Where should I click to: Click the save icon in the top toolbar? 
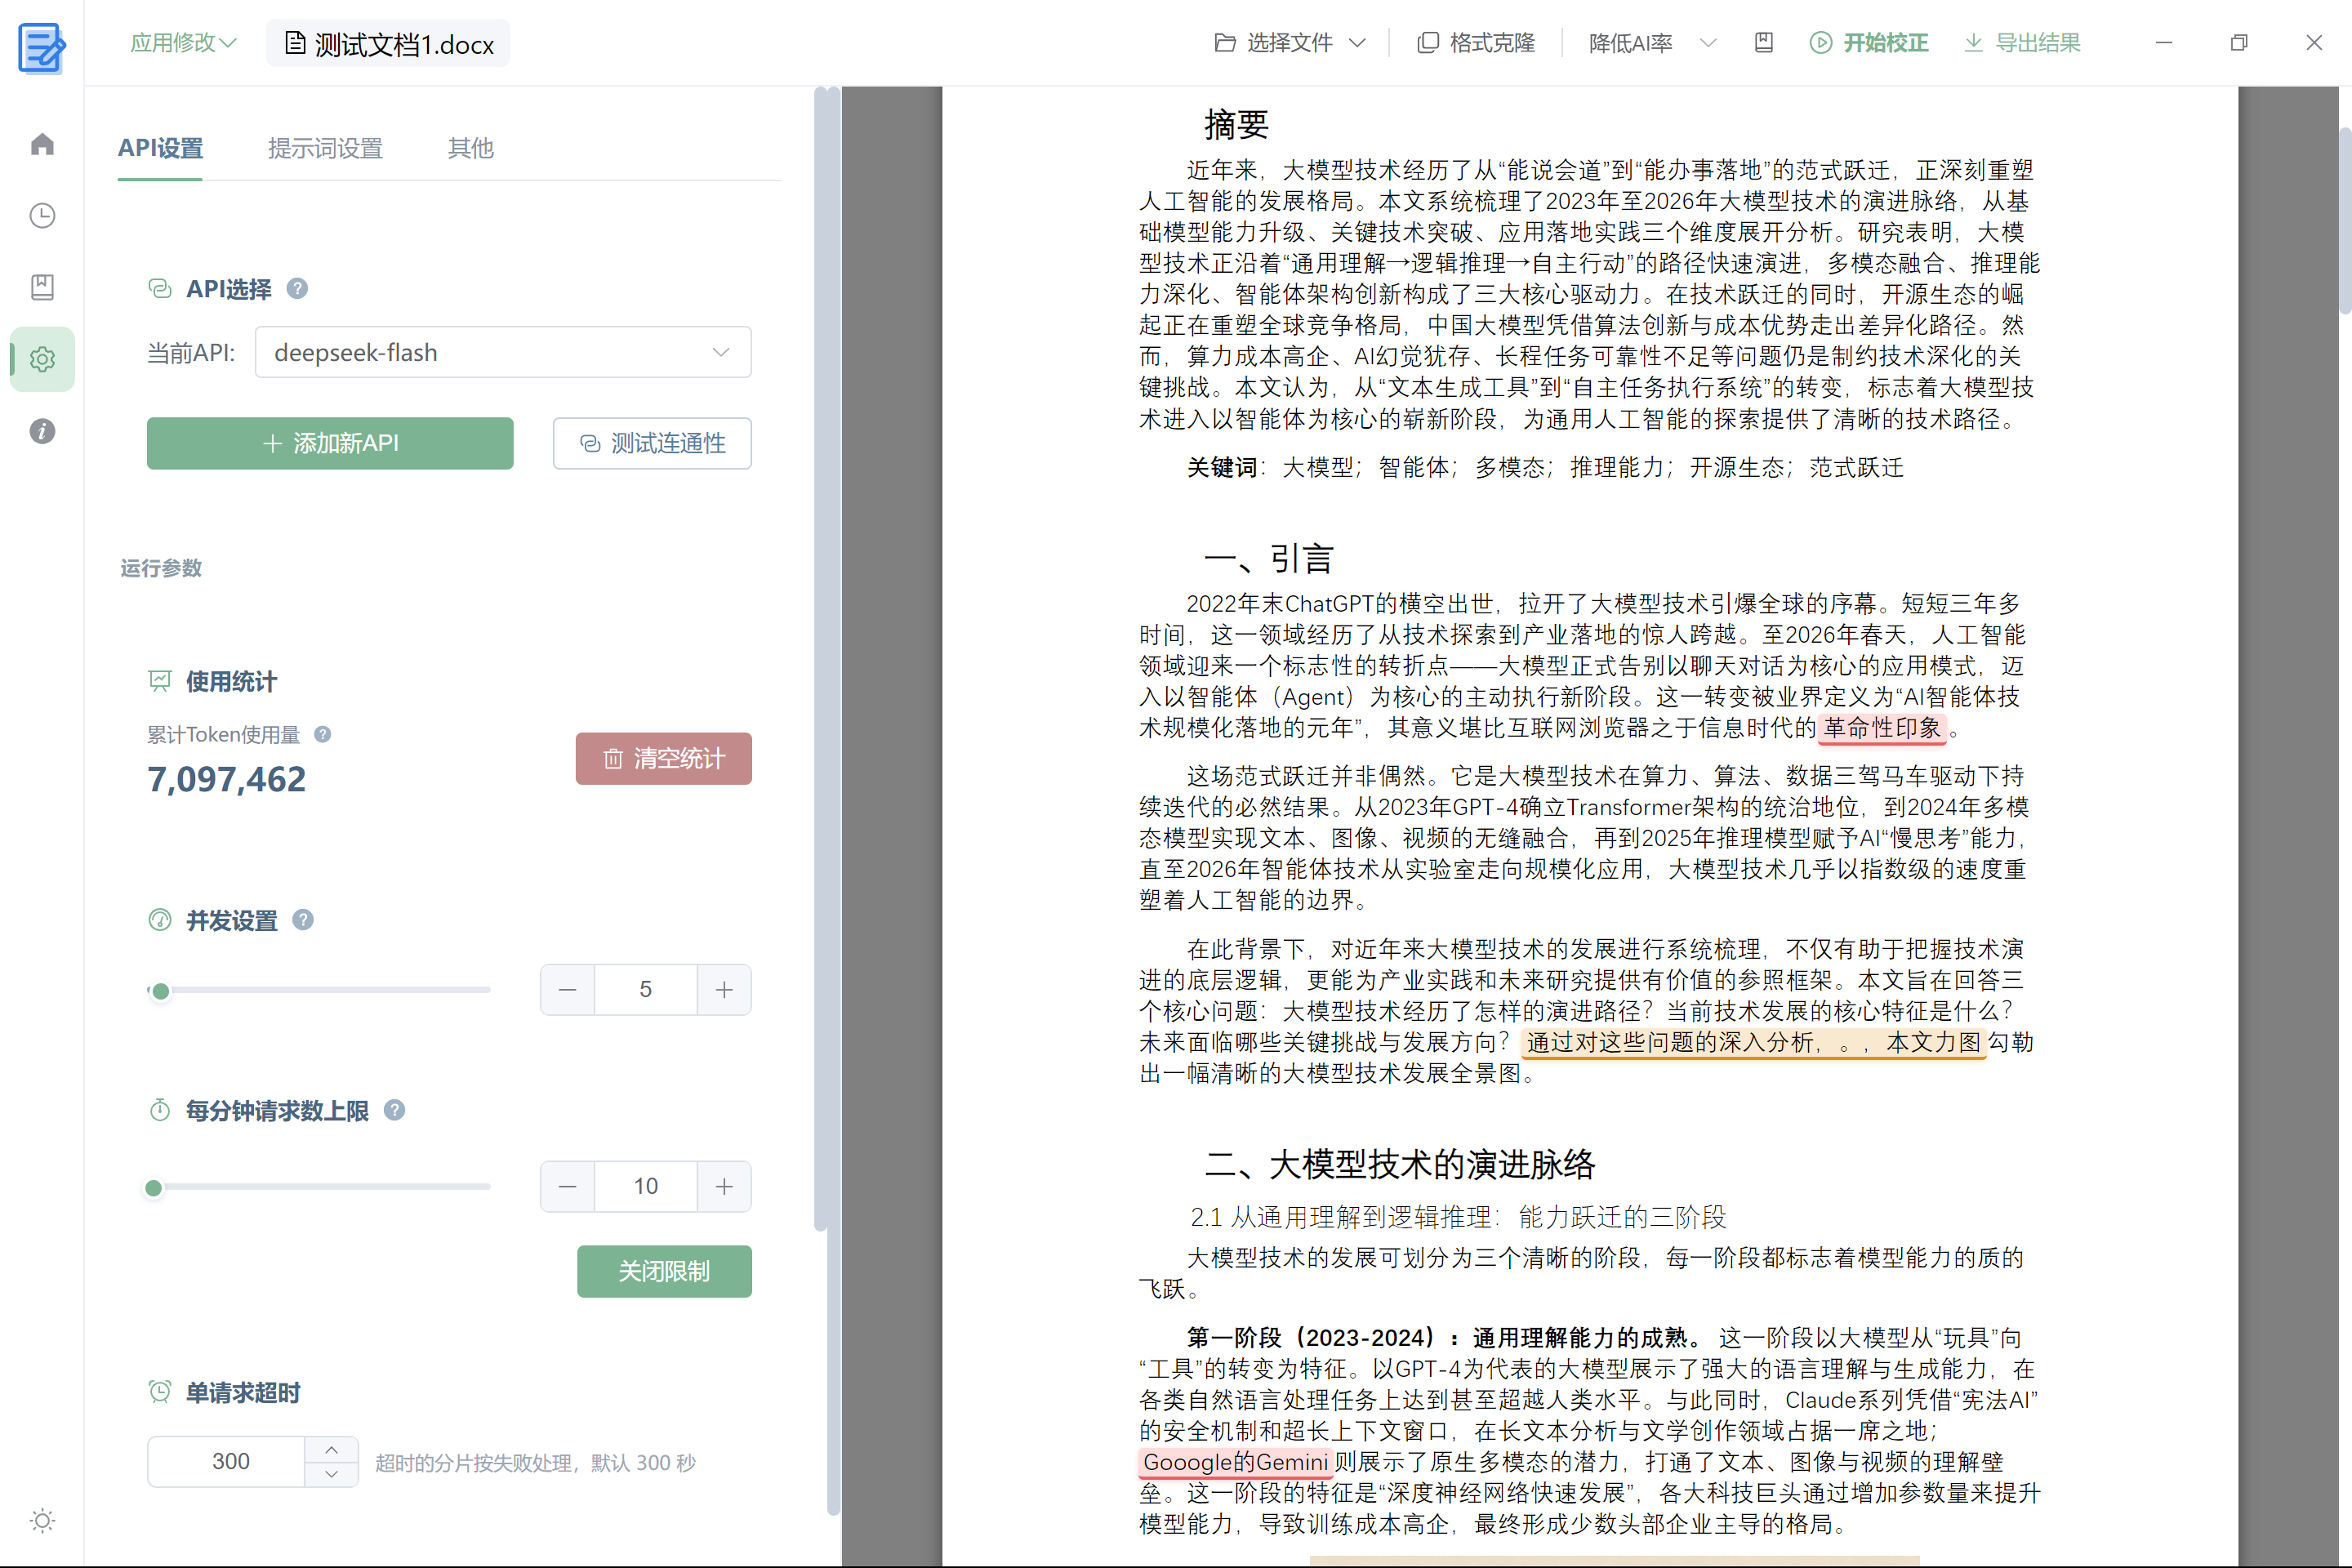[1764, 43]
